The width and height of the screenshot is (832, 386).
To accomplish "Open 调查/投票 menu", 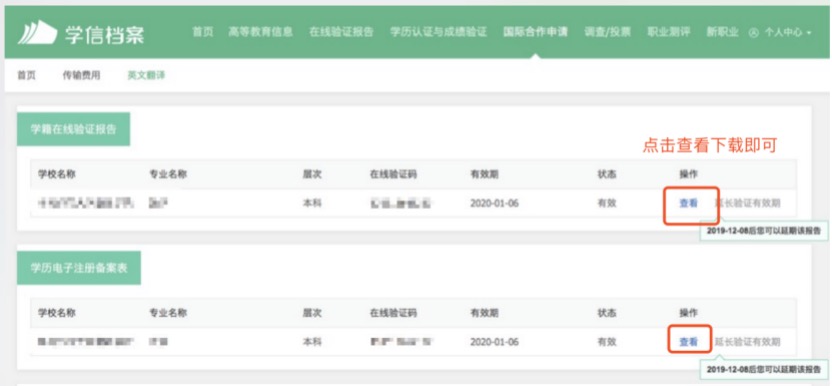I will [x=608, y=32].
